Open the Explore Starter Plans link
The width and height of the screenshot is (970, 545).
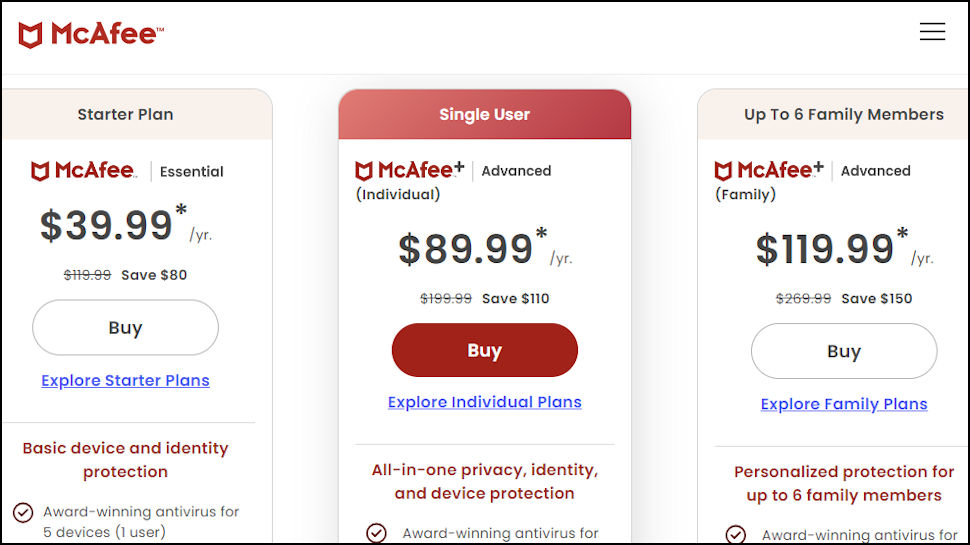125,380
